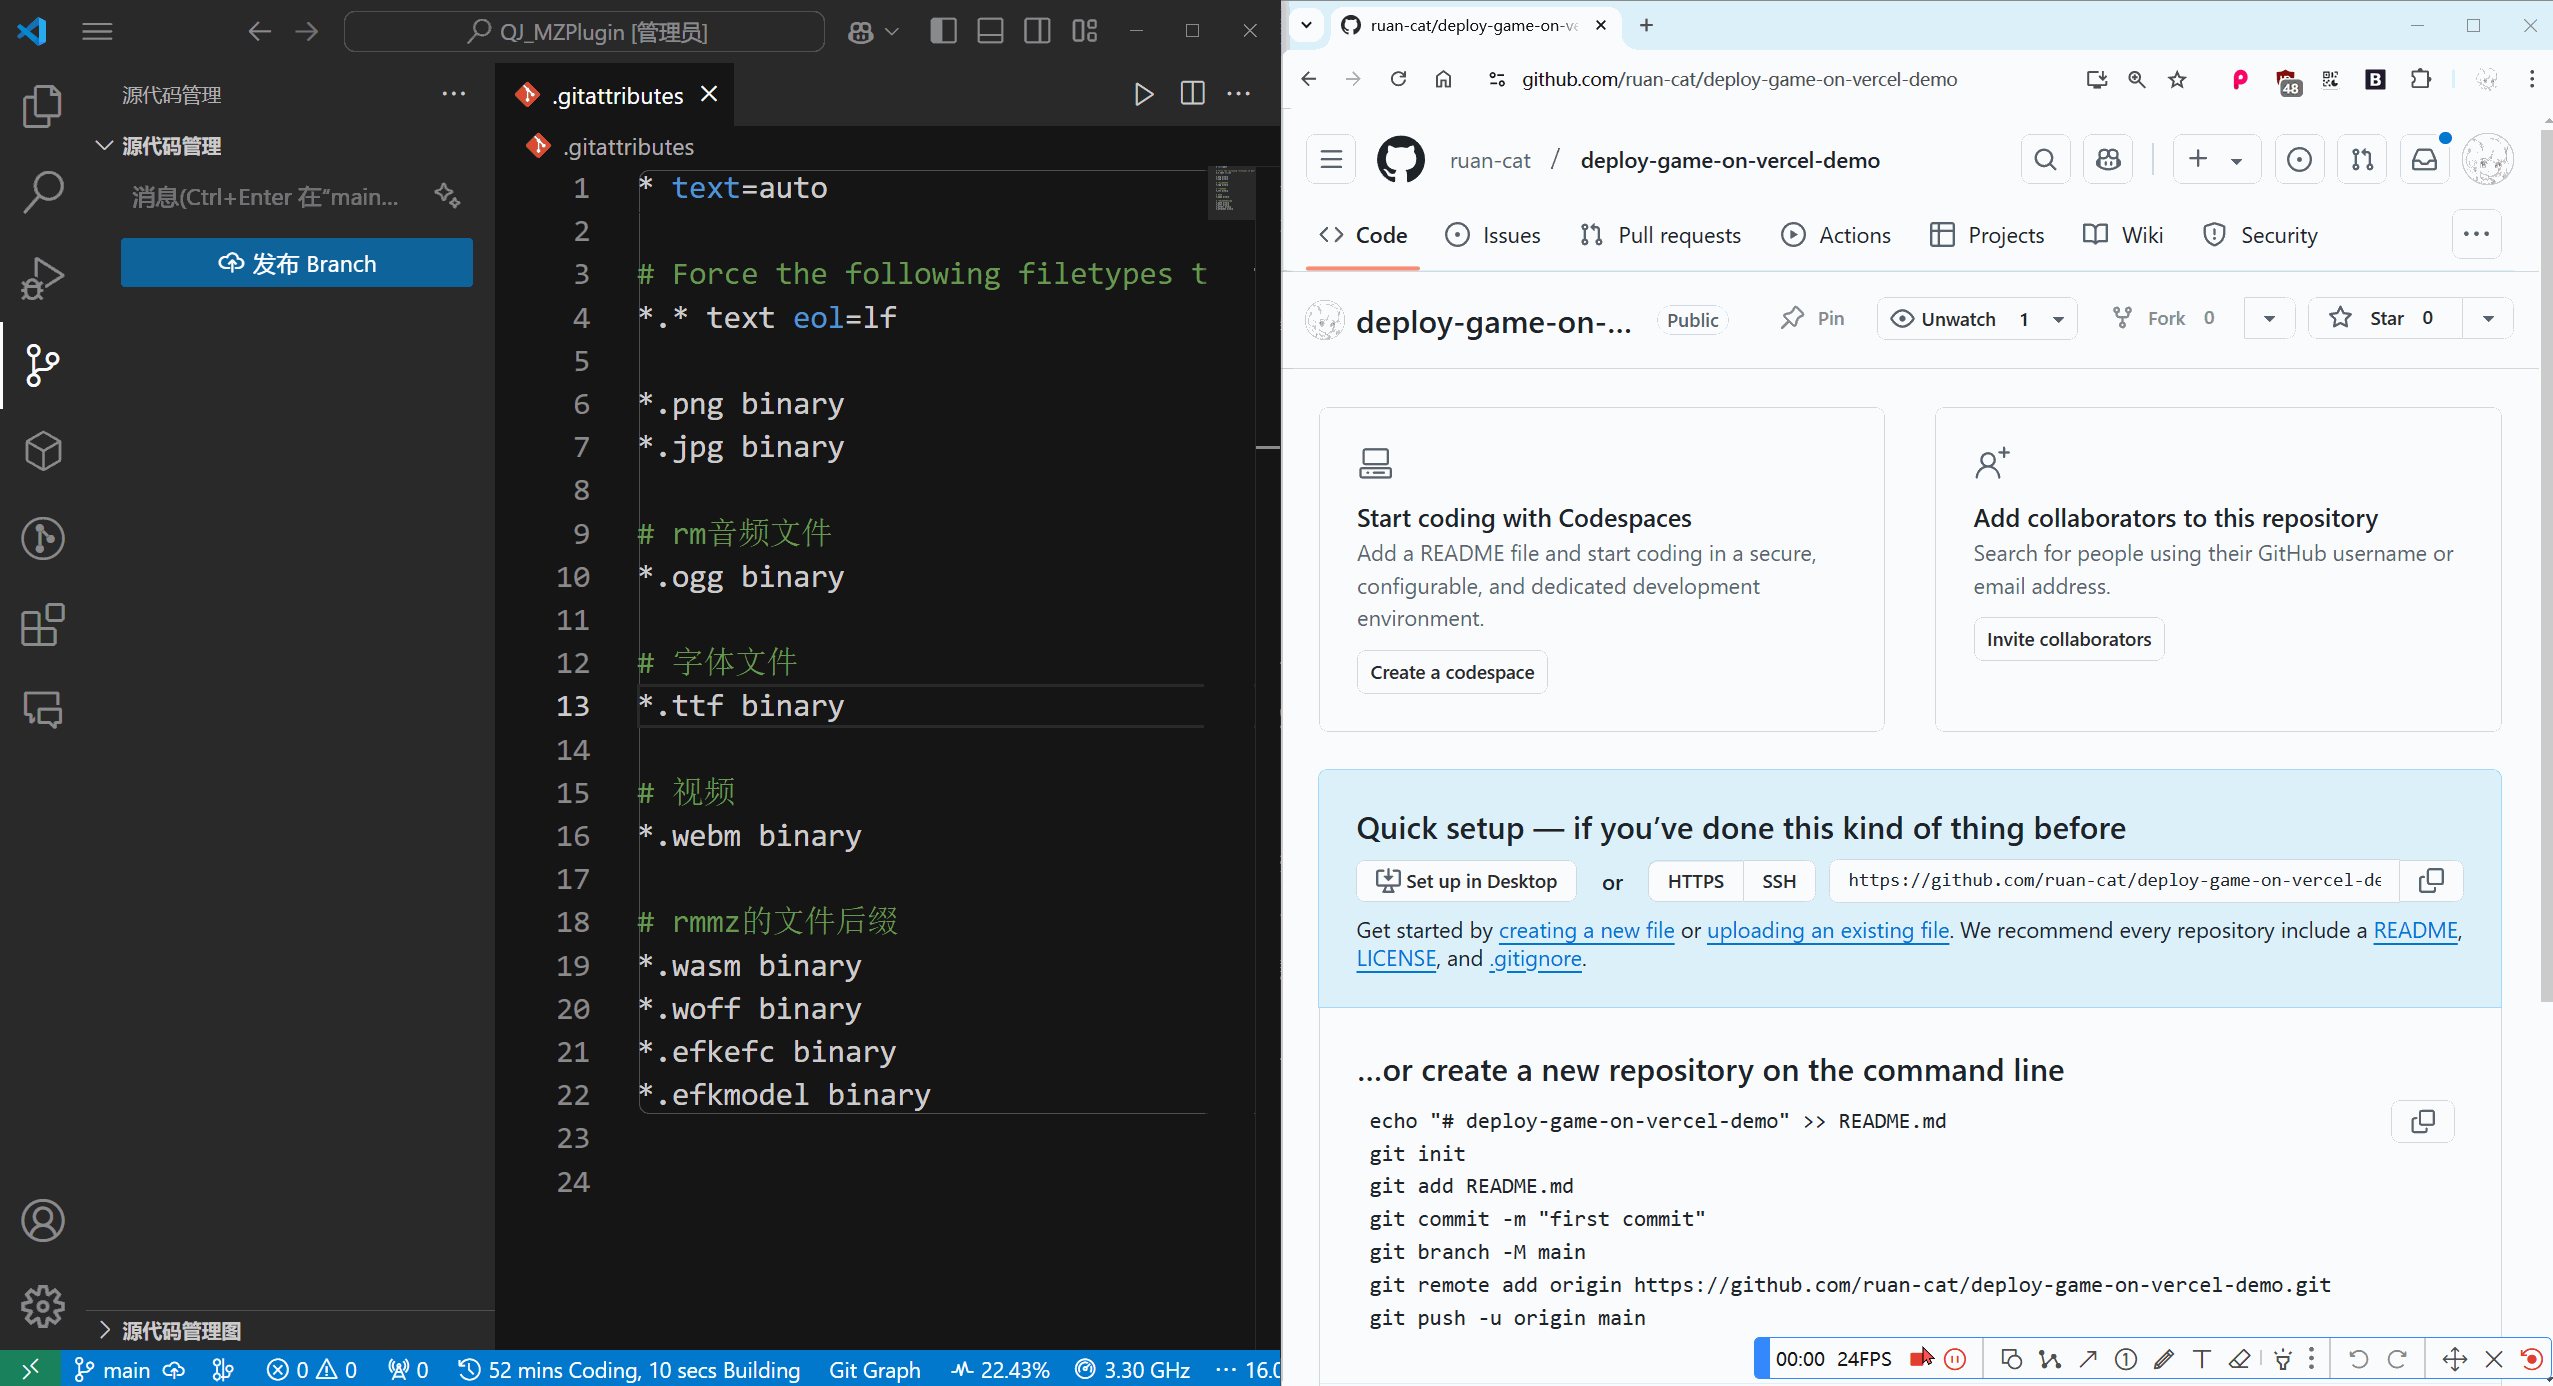Viewport: 2553px width, 1386px height.
Task: Click the sparkle generate commit message icon
Action: pyautogui.click(x=447, y=196)
